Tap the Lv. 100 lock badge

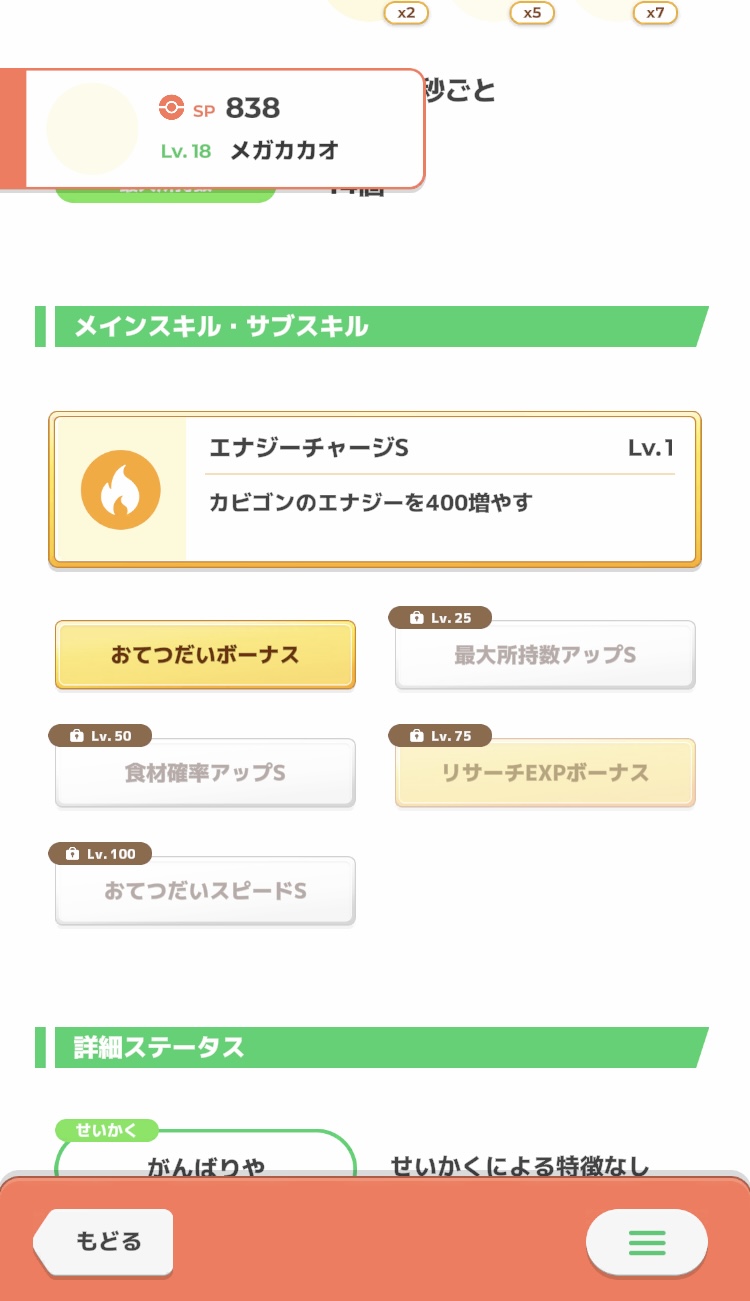click(x=100, y=854)
